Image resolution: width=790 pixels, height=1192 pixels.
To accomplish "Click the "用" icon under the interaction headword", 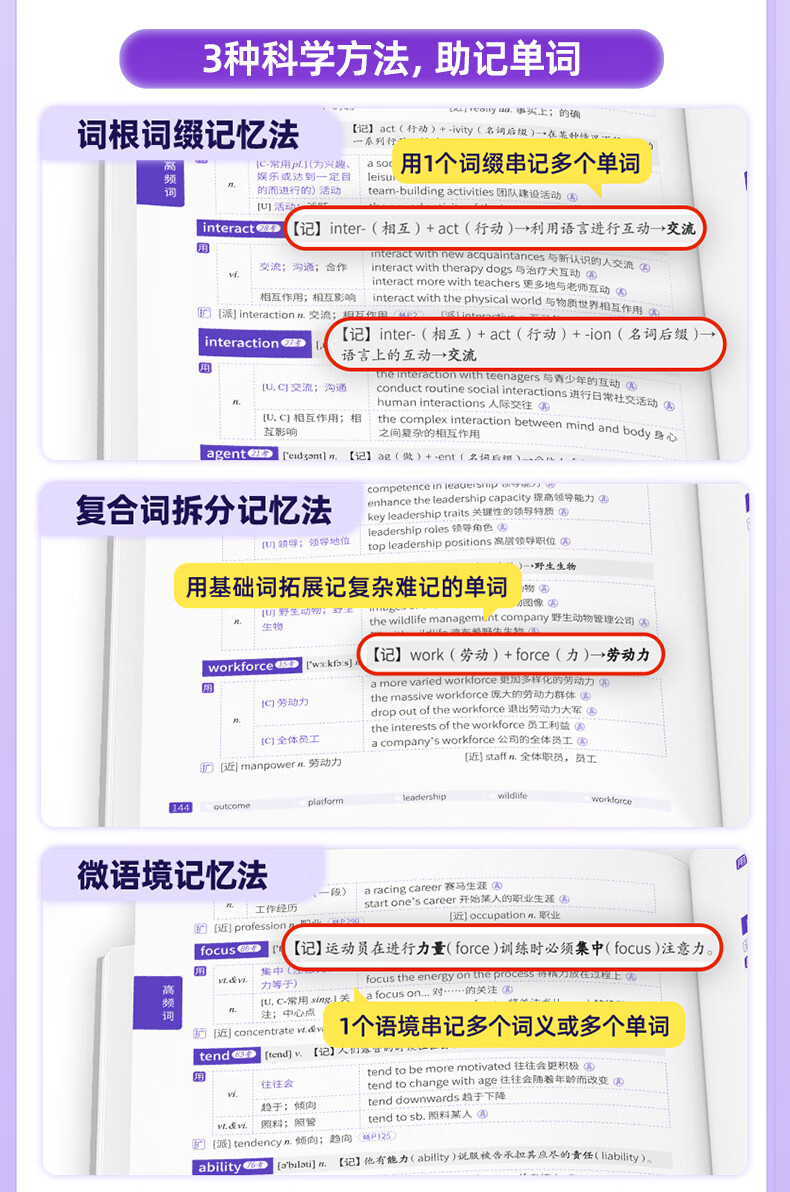I will coord(205,368).
